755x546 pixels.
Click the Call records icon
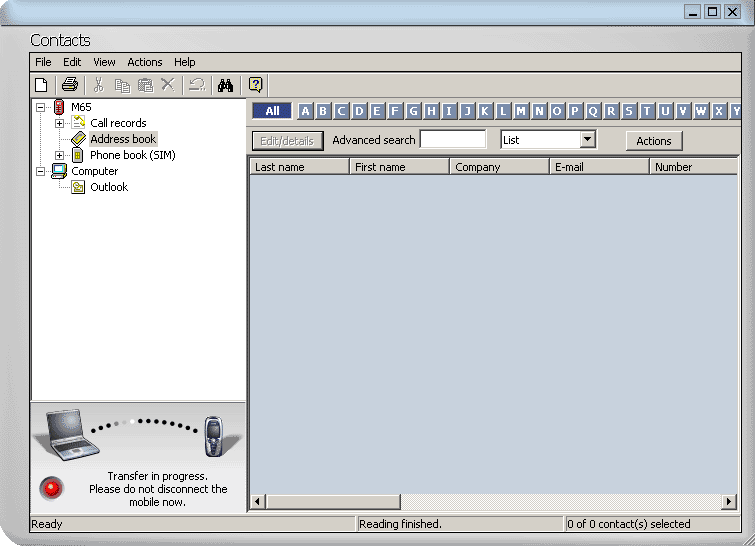pyautogui.click(x=79, y=123)
